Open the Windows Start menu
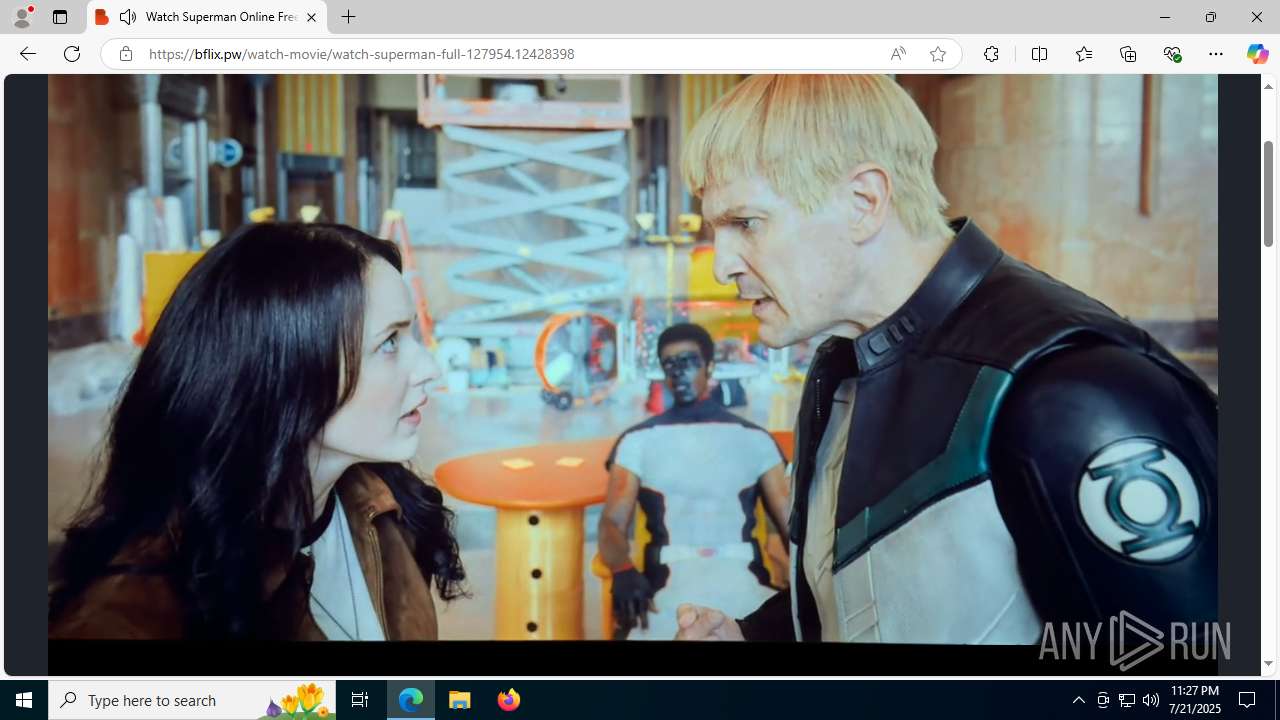Image resolution: width=1280 pixels, height=720 pixels. tap(24, 700)
